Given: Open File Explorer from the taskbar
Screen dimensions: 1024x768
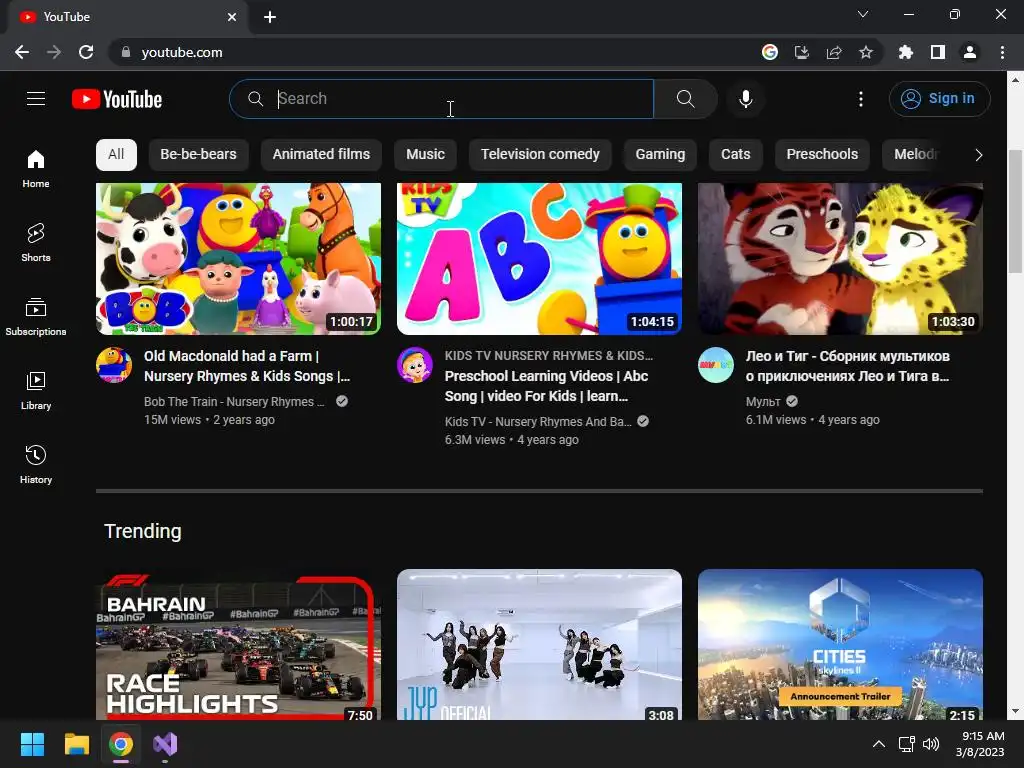Looking at the screenshot, I should click(76, 744).
